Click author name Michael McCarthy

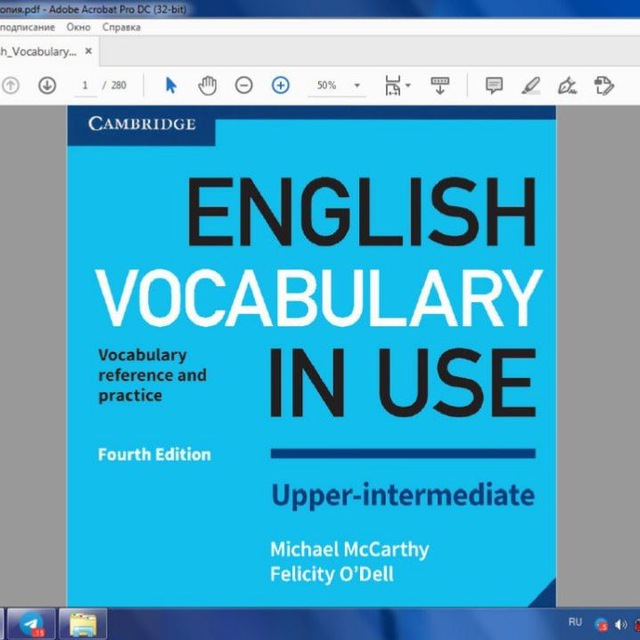350,550
